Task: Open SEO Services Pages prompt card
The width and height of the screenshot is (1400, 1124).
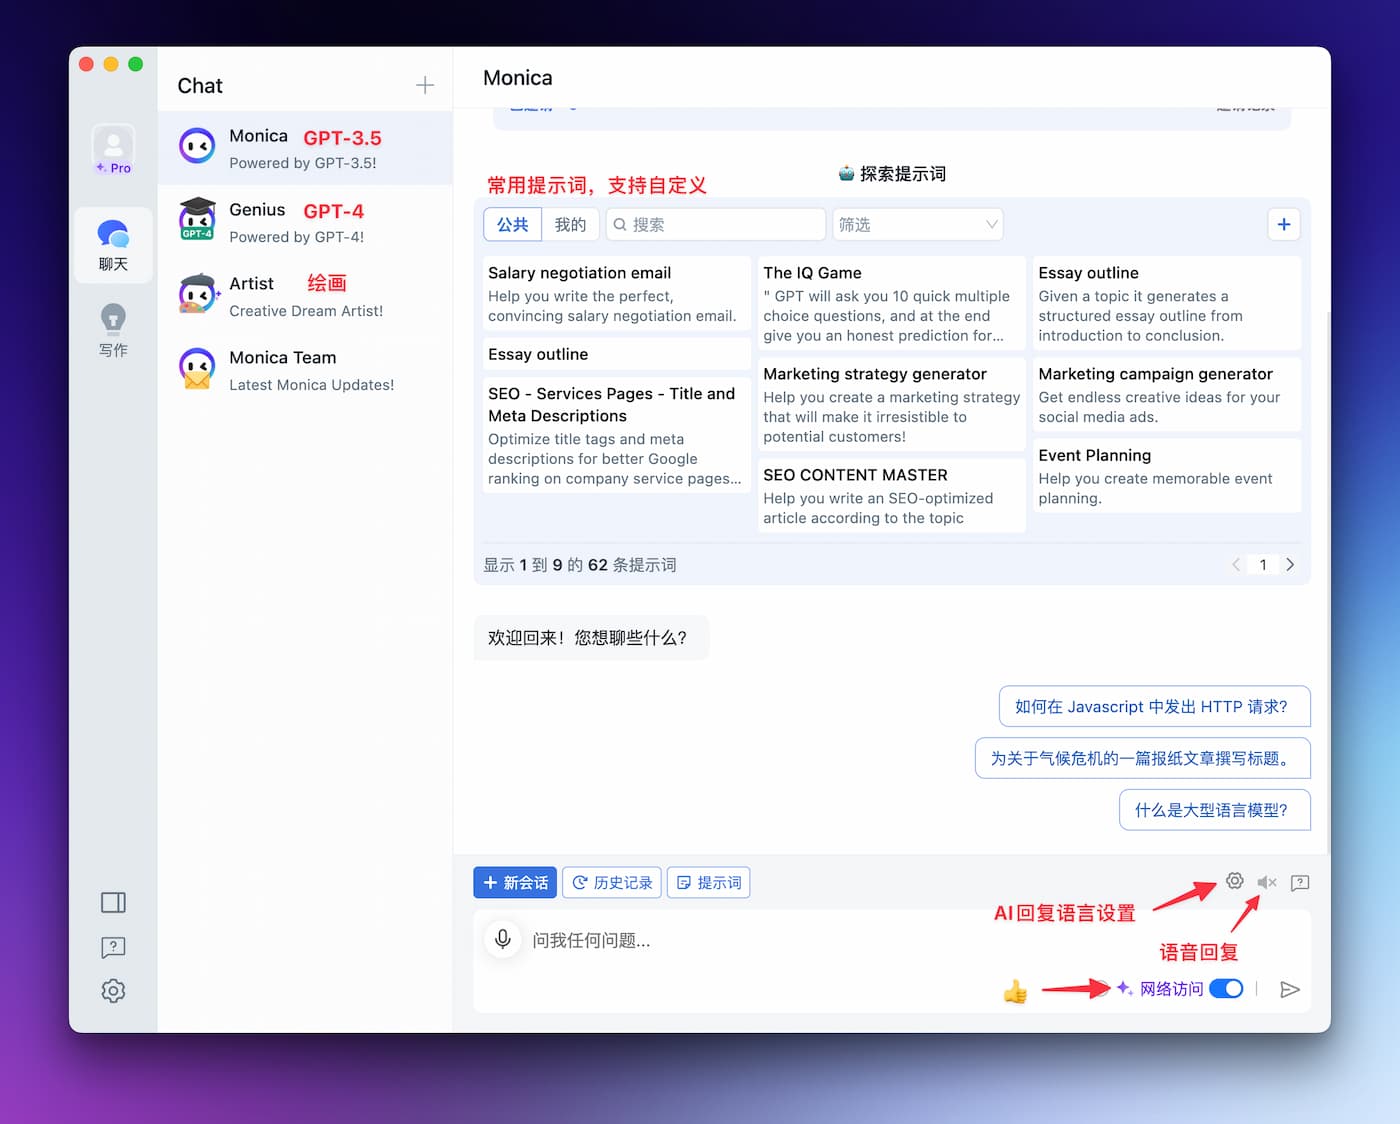Action: point(615,435)
